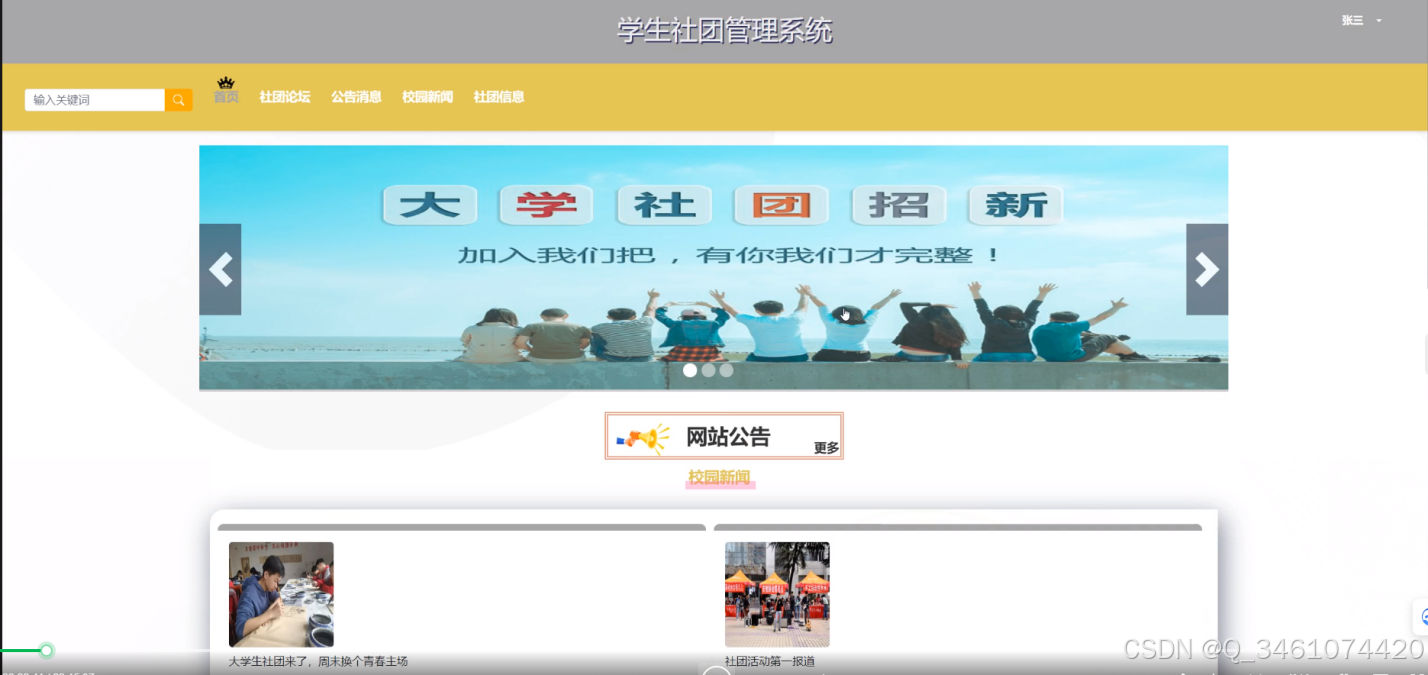Image resolution: width=1428 pixels, height=675 pixels.
Task: Click the 更多 link in 网站公告
Action: [x=826, y=448]
